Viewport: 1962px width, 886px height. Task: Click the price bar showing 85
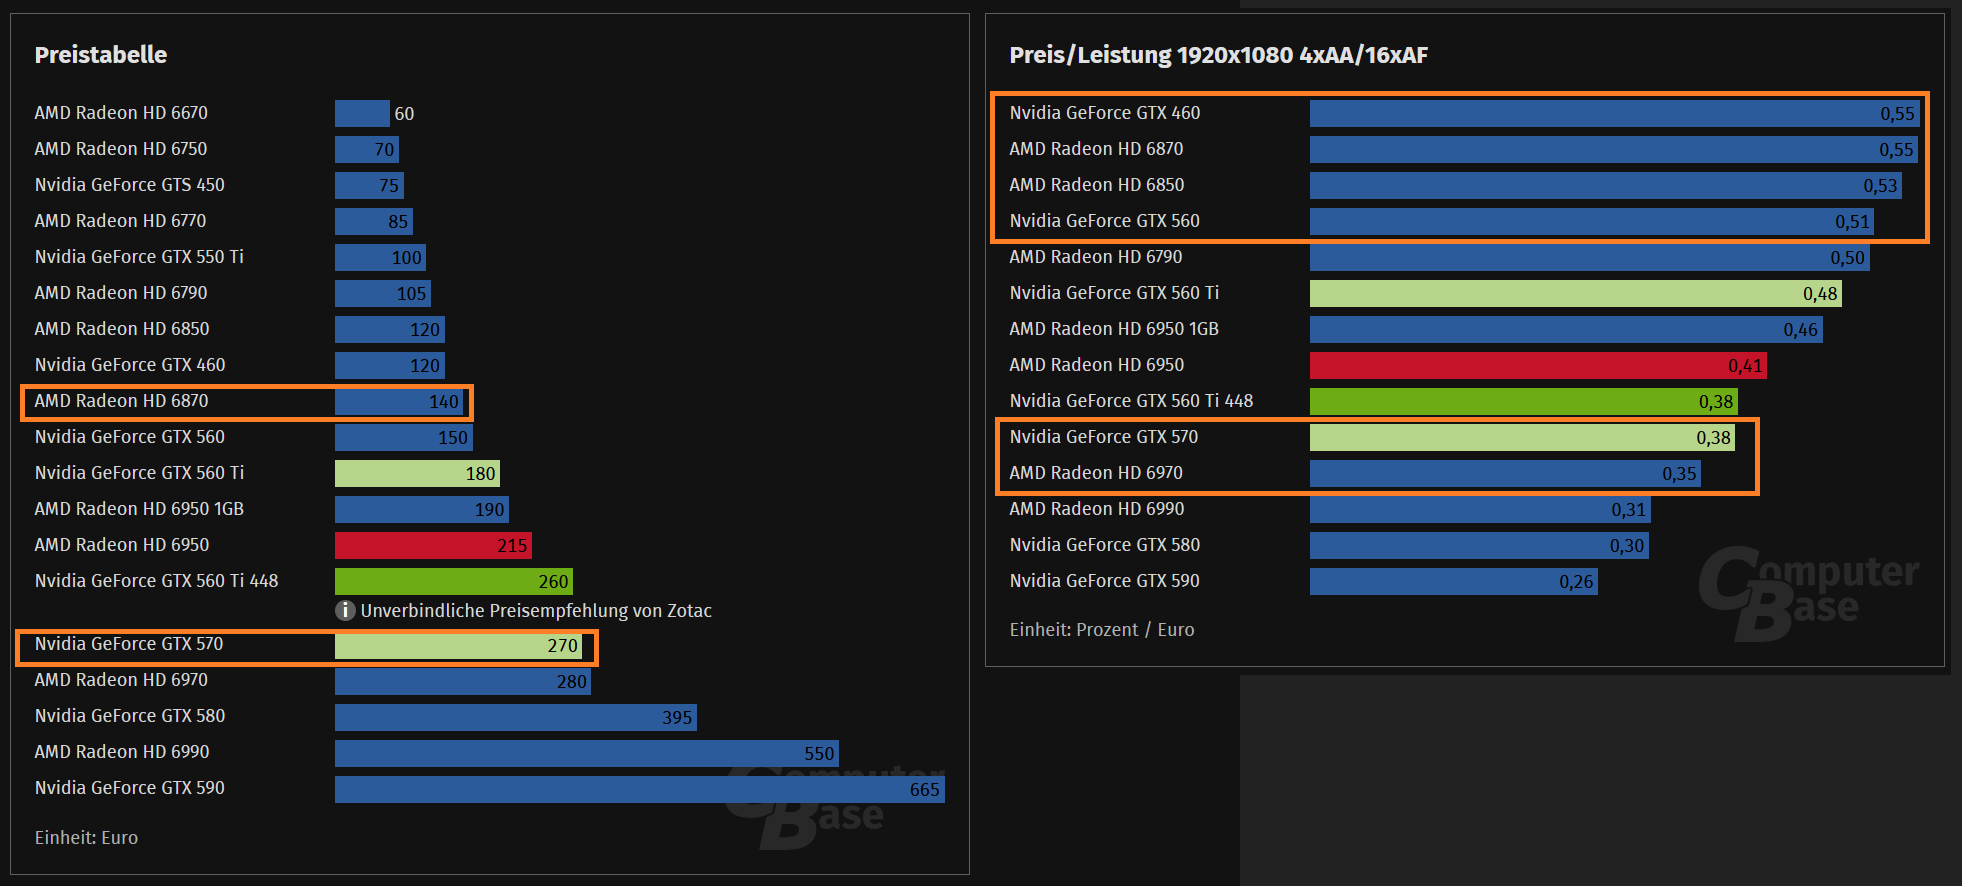374,221
